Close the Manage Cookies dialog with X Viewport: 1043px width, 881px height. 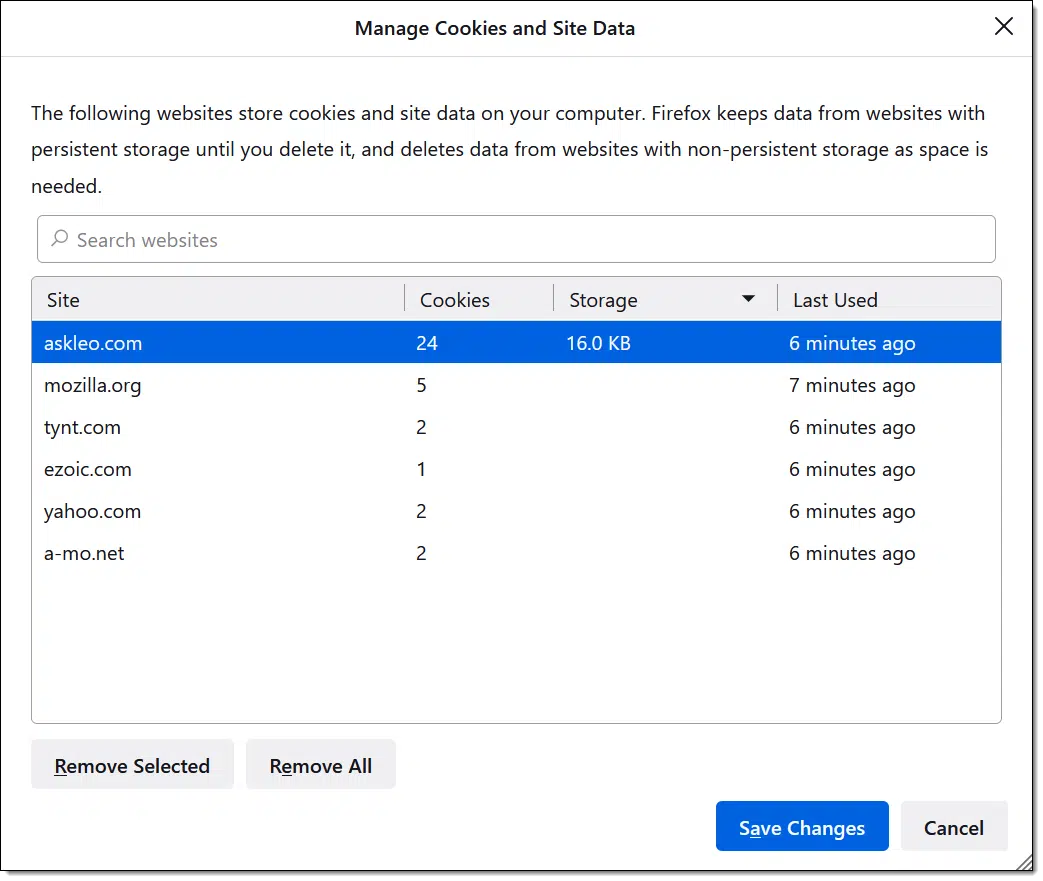pyautogui.click(x=1003, y=27)
